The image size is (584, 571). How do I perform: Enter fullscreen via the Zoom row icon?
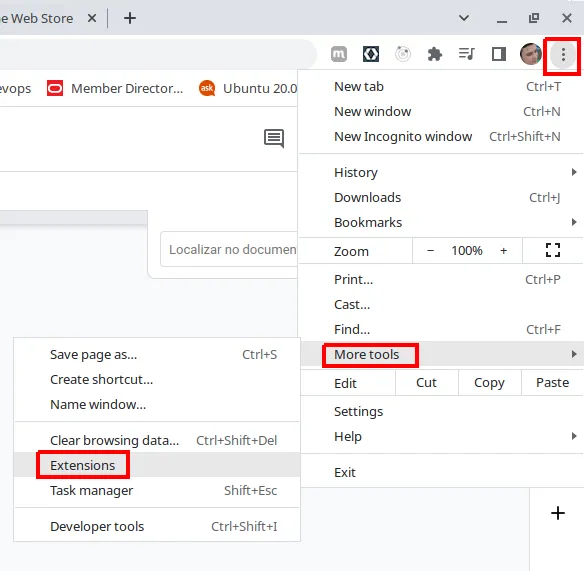click(x=553, y=250)
